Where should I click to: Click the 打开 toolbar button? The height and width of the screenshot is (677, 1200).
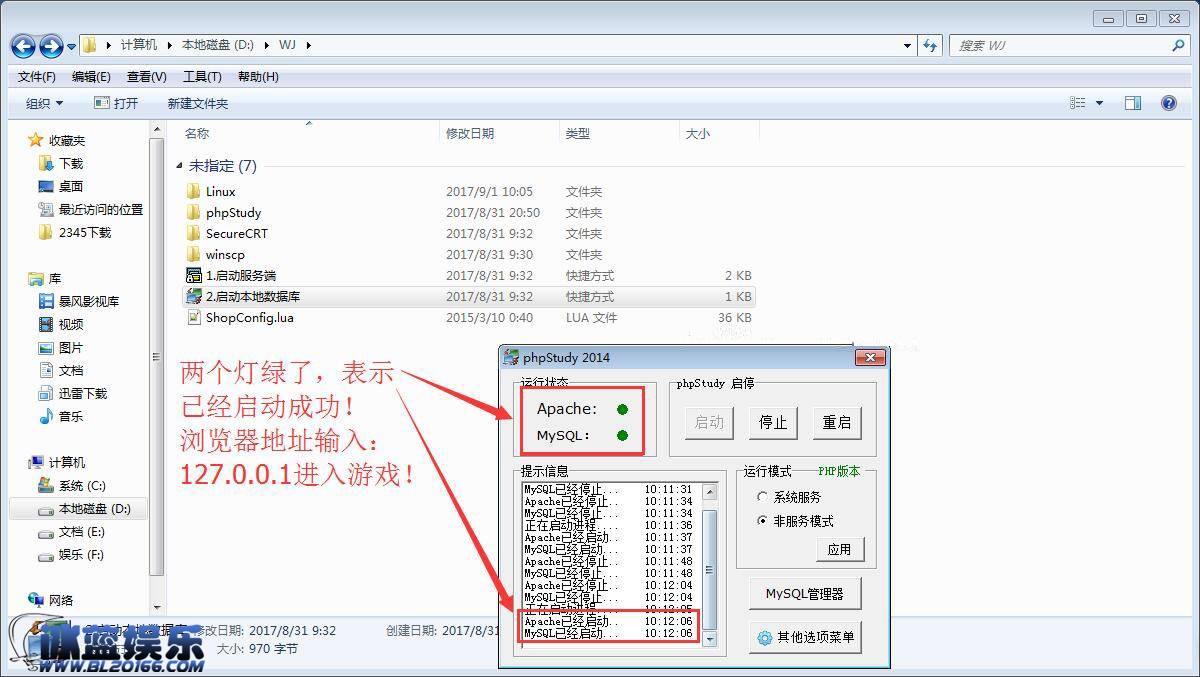click(116, 103)
